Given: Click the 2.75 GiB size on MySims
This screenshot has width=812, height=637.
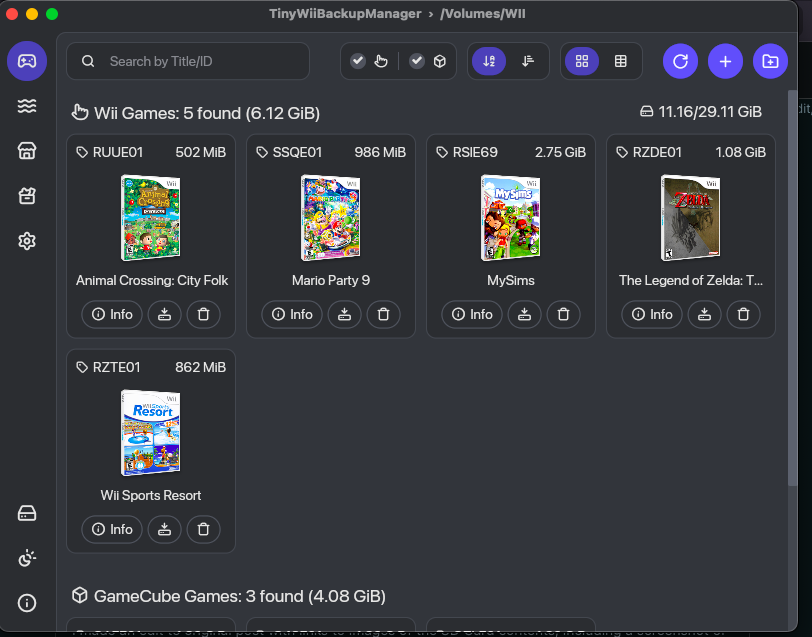Looking at the screenshot, I should click(560, 152).
